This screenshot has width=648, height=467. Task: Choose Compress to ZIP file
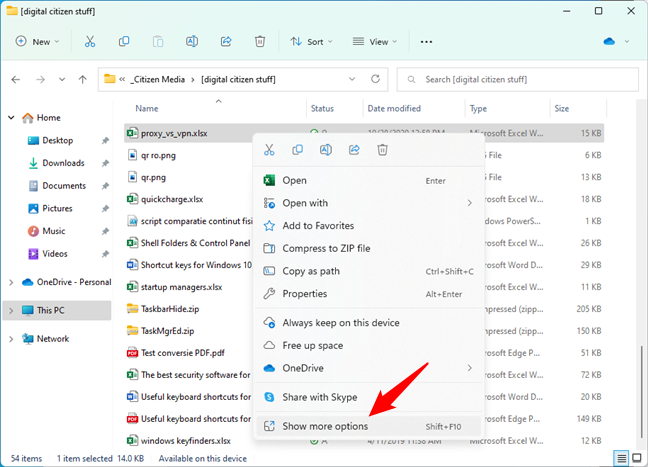click(326, 248)
